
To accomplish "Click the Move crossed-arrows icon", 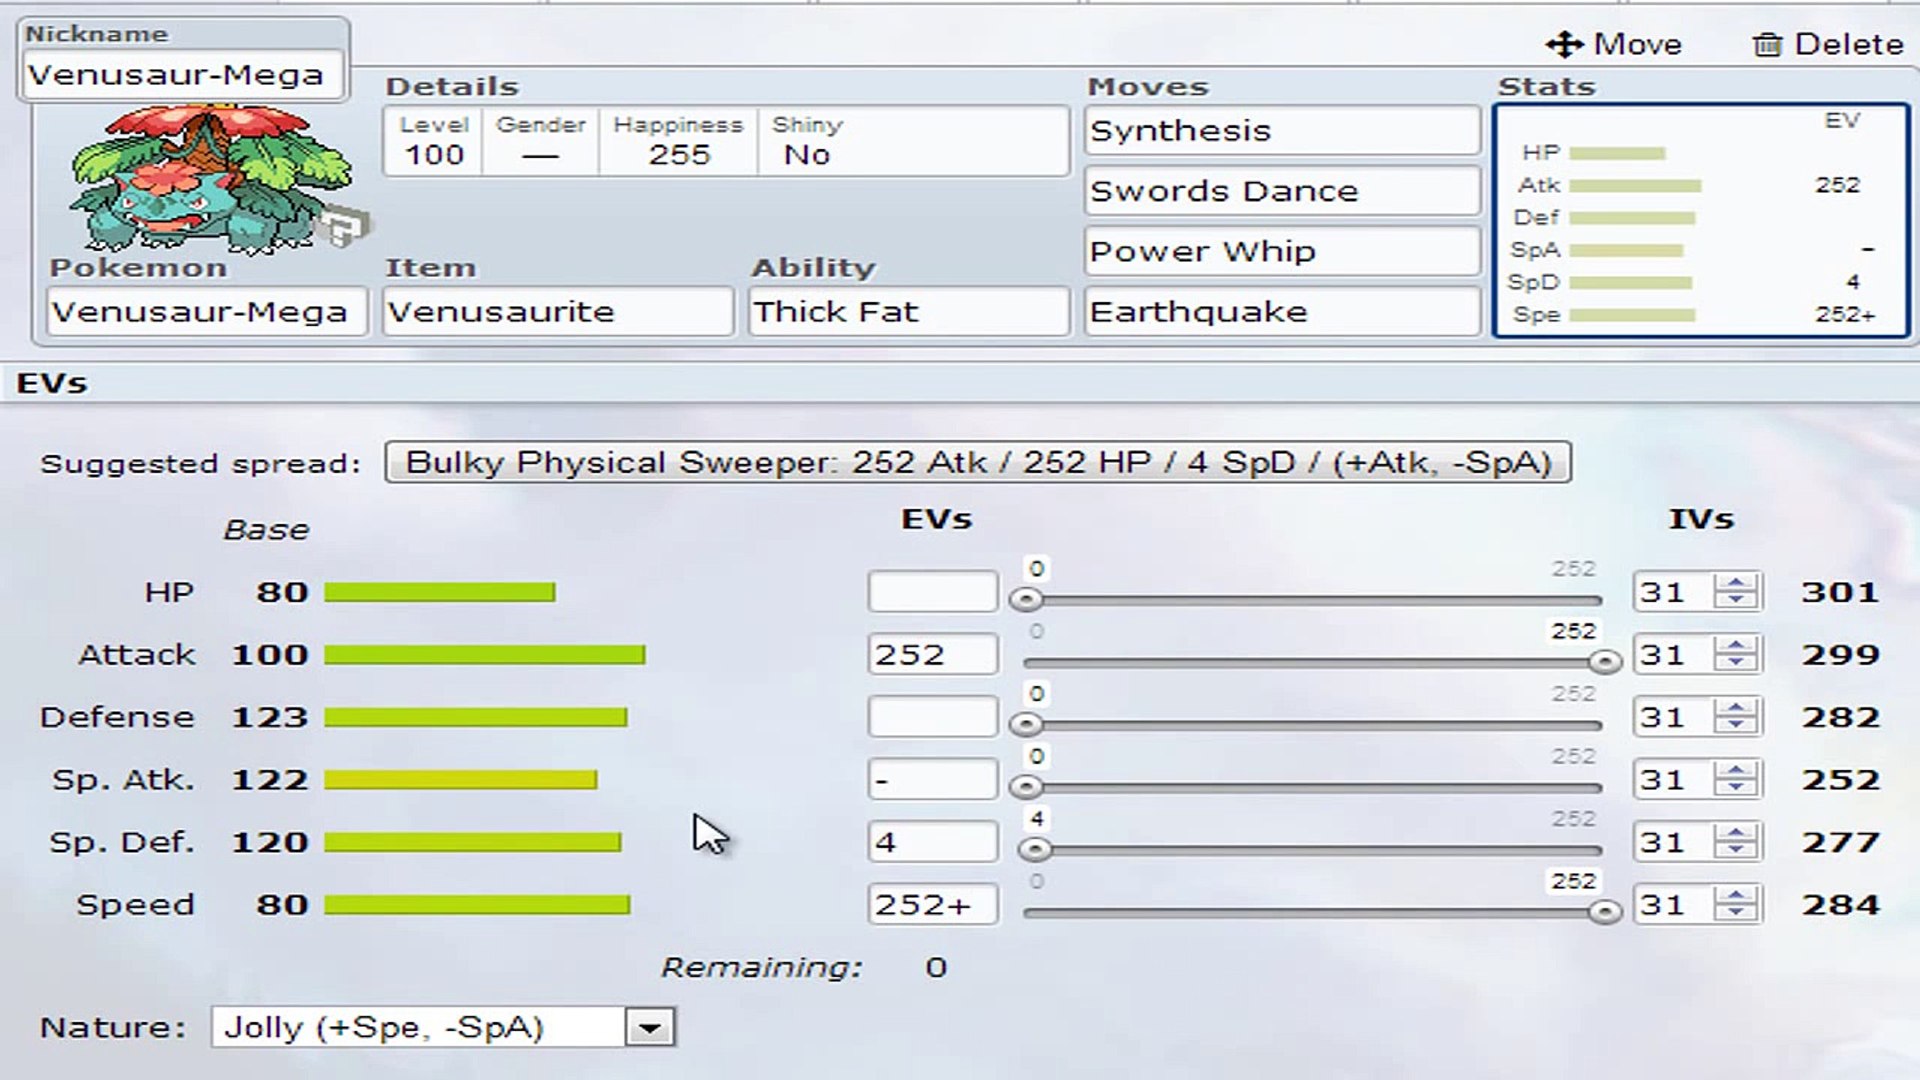I will click(x=1567, y=43).
